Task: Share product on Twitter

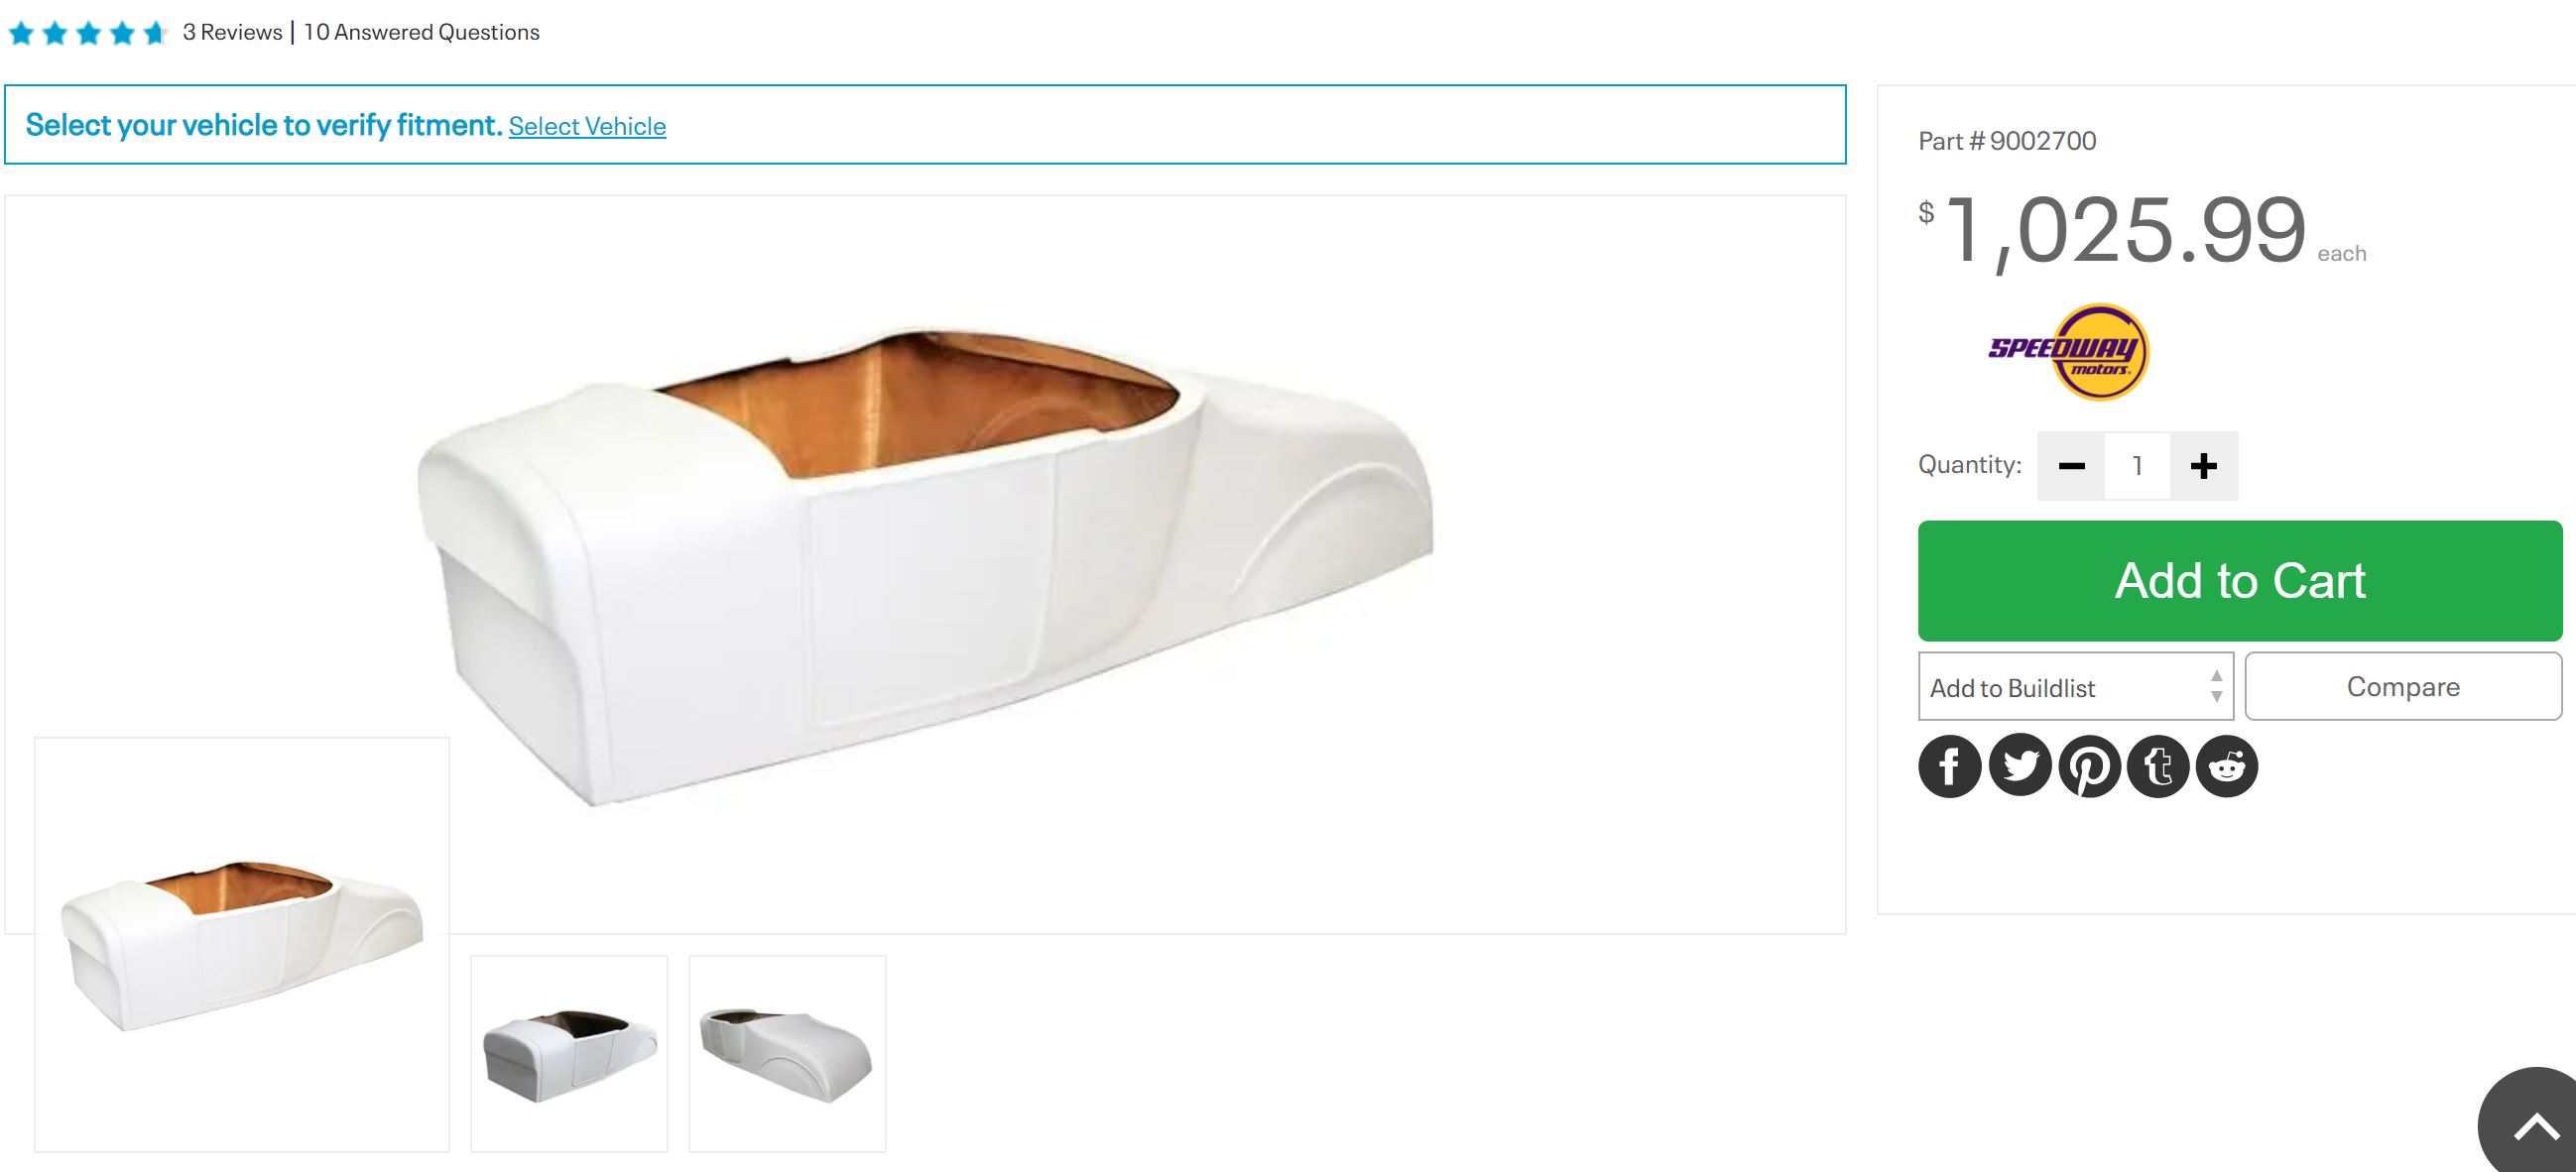Action: point(2019,766)
